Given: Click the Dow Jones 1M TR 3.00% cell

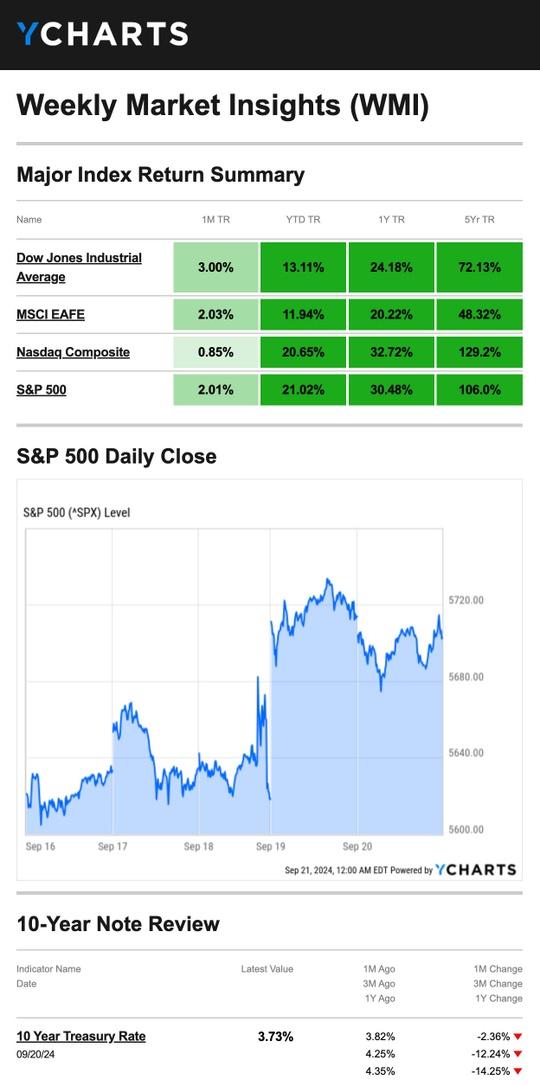Looking at the screenshot, I should [215, 267].
